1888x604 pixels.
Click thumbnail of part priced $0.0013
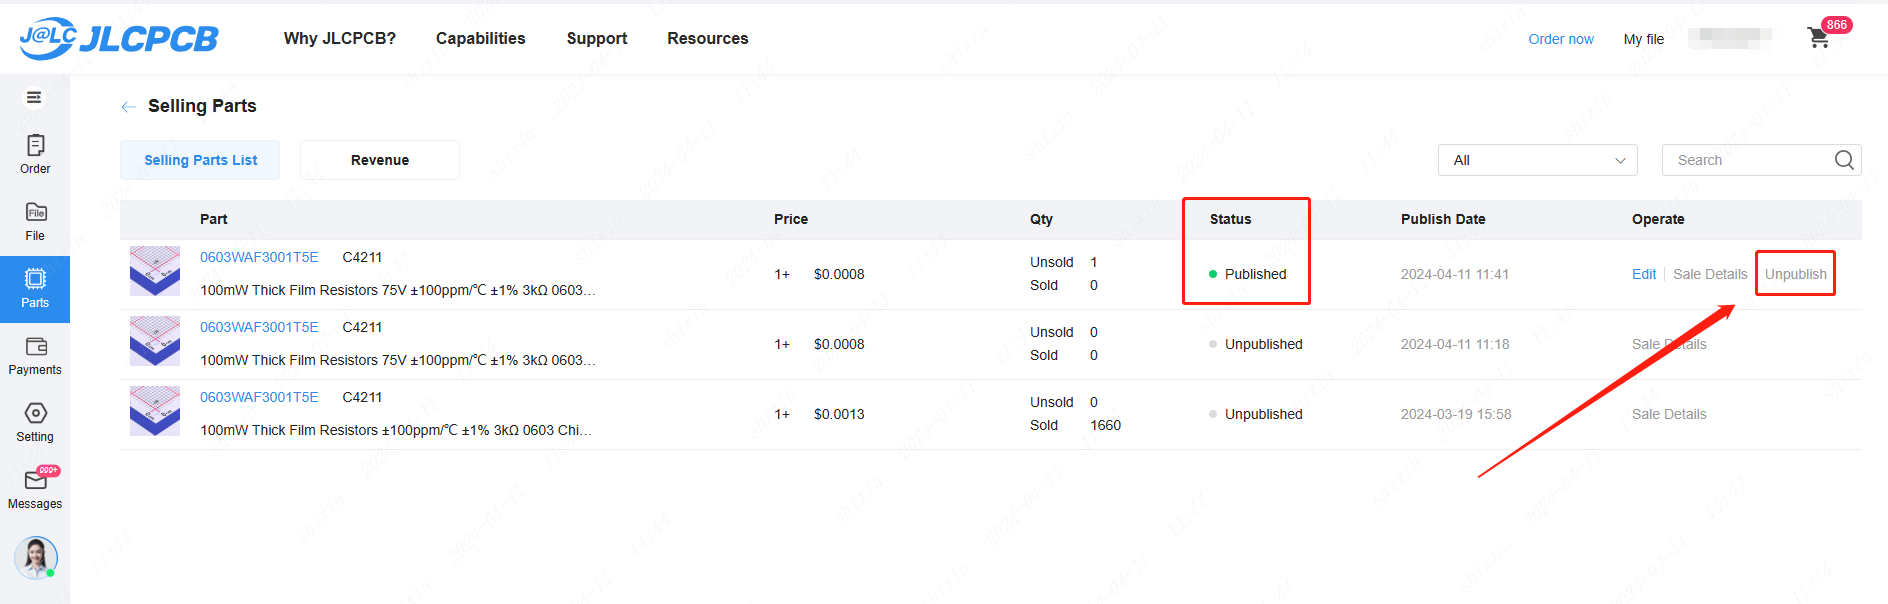pos(155,411)
